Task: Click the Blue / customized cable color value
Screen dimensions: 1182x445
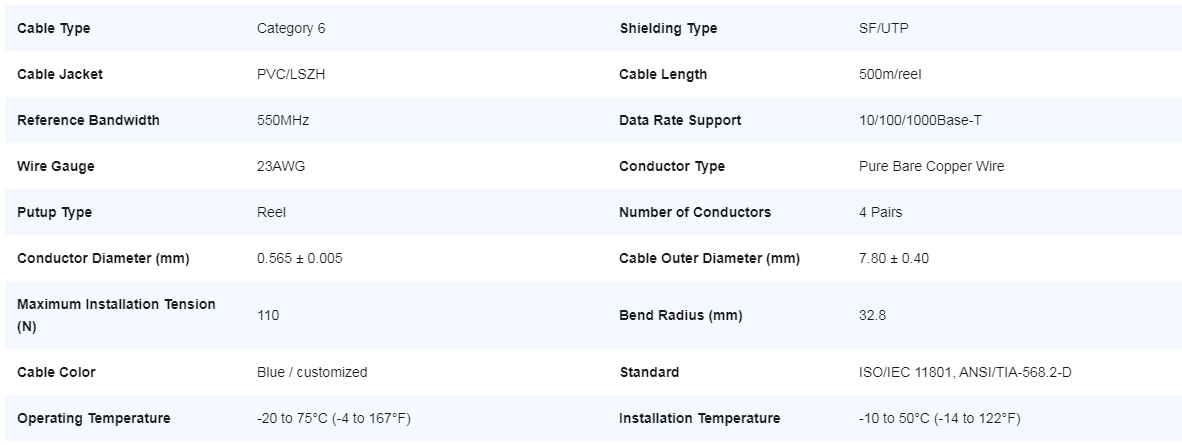Action: point(312,372)
